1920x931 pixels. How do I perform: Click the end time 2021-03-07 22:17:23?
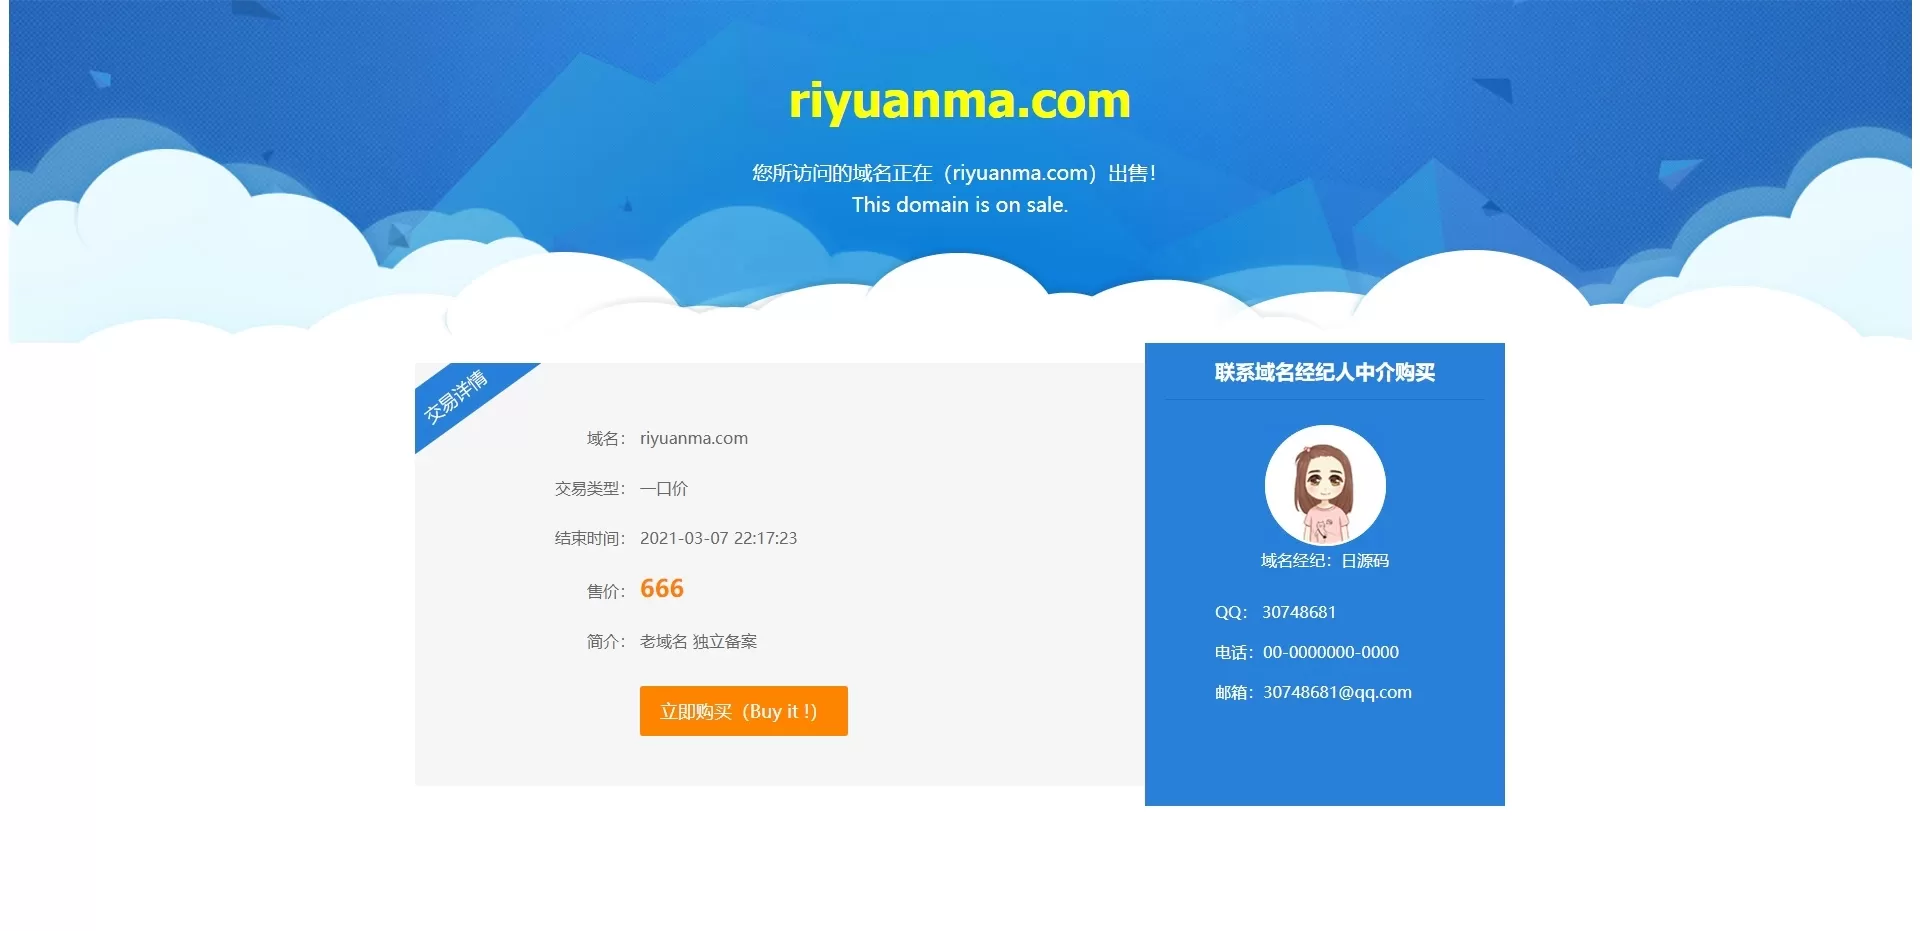coord(719,538)
